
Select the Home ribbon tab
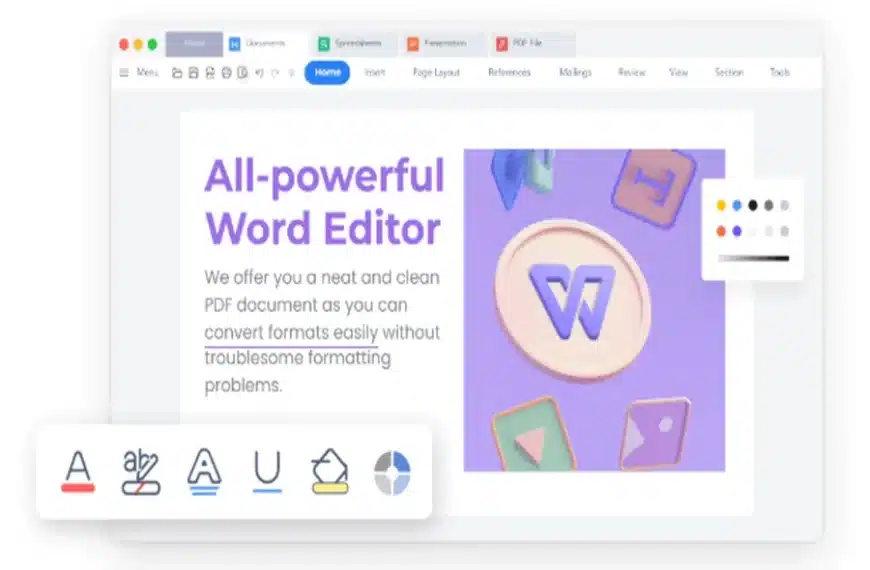pyautogui.click(x=327, y=73)
